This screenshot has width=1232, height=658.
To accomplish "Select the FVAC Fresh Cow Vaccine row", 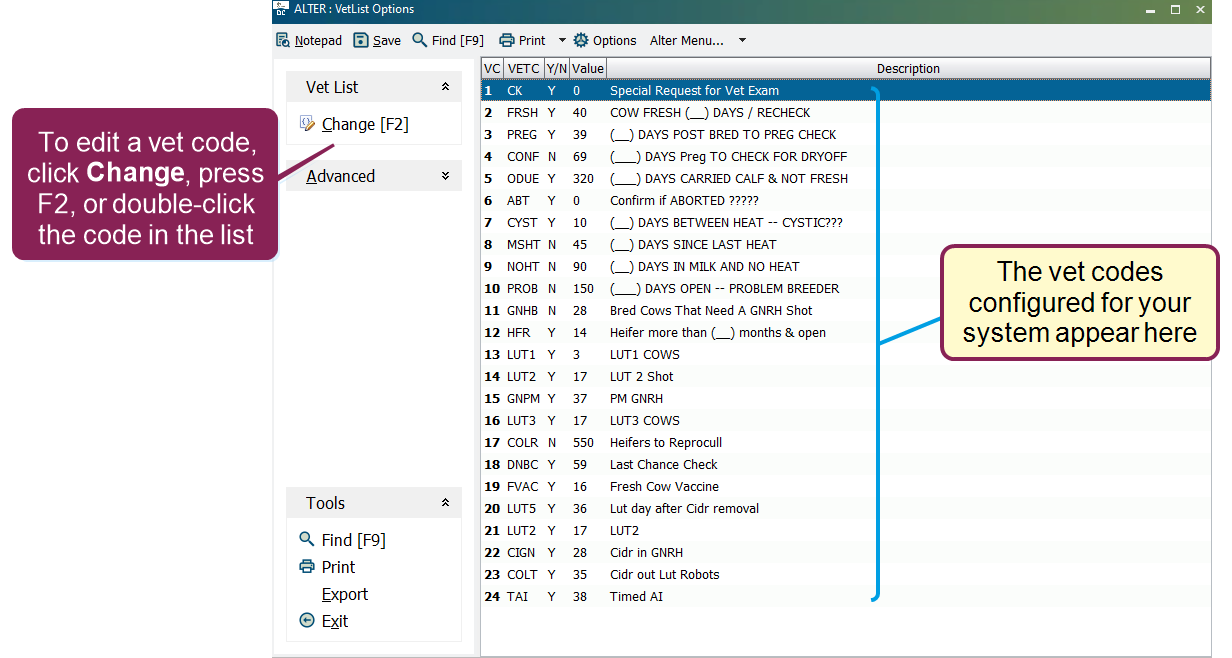I will 845,487.
